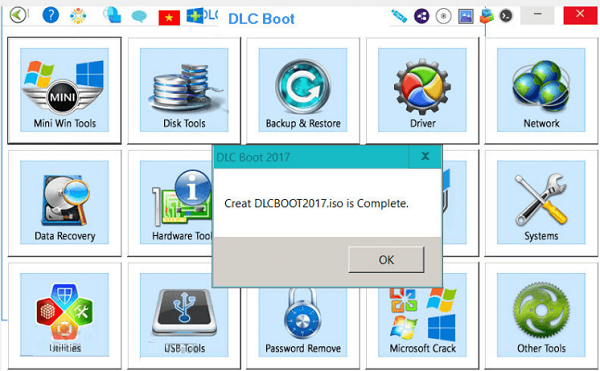The image size is (600, 371).
Task: Open the Network tile
Action: pos(541,90)
